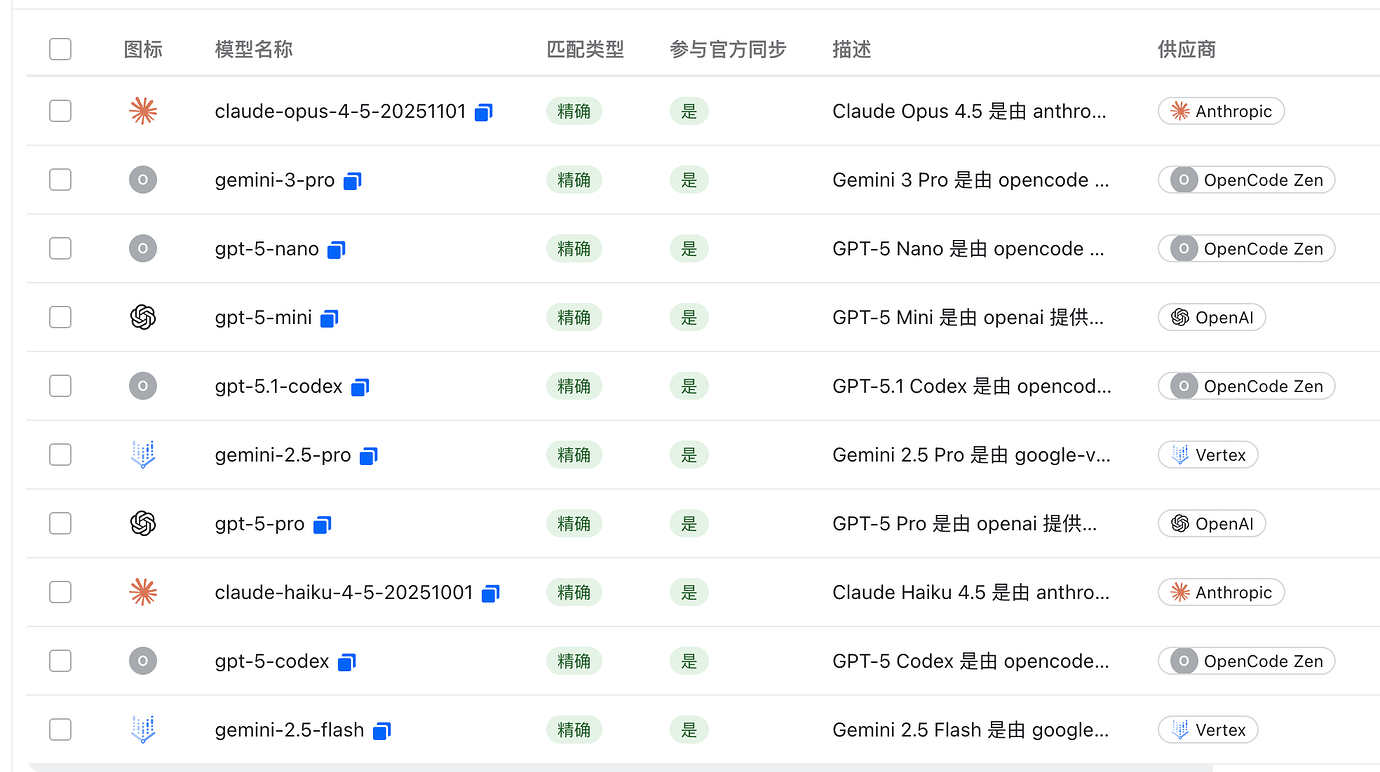Click the Anthropic logo in claude-haiku row's icon column
This screenshot has height=772, width=1380.
tap(143, 592)
